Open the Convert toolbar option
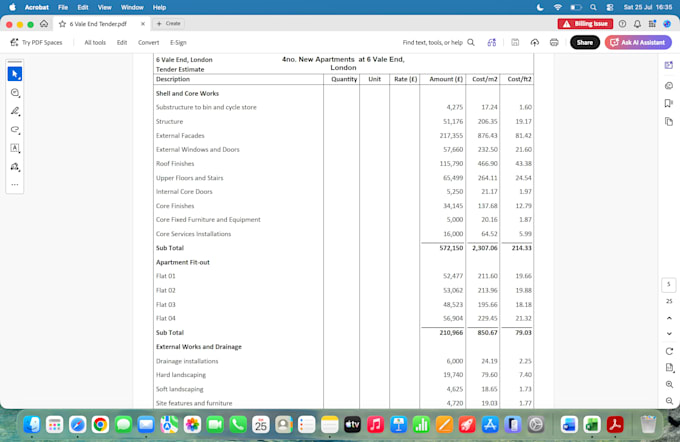The image size is (680, 442). click(148, 43)
